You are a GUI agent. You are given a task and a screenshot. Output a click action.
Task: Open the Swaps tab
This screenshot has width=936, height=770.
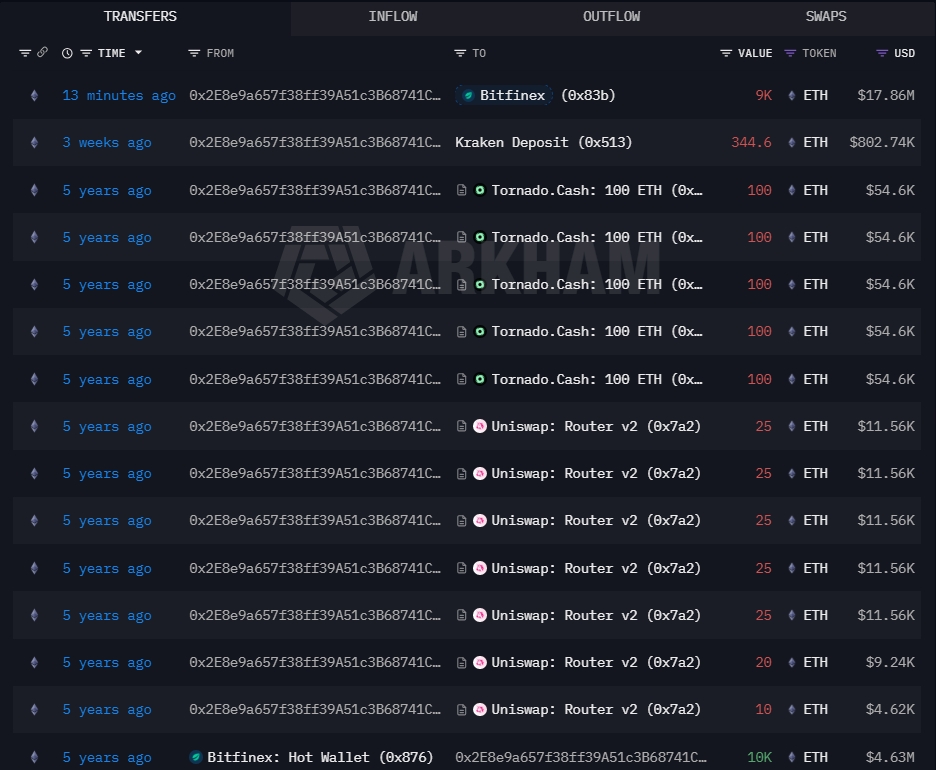826,17
